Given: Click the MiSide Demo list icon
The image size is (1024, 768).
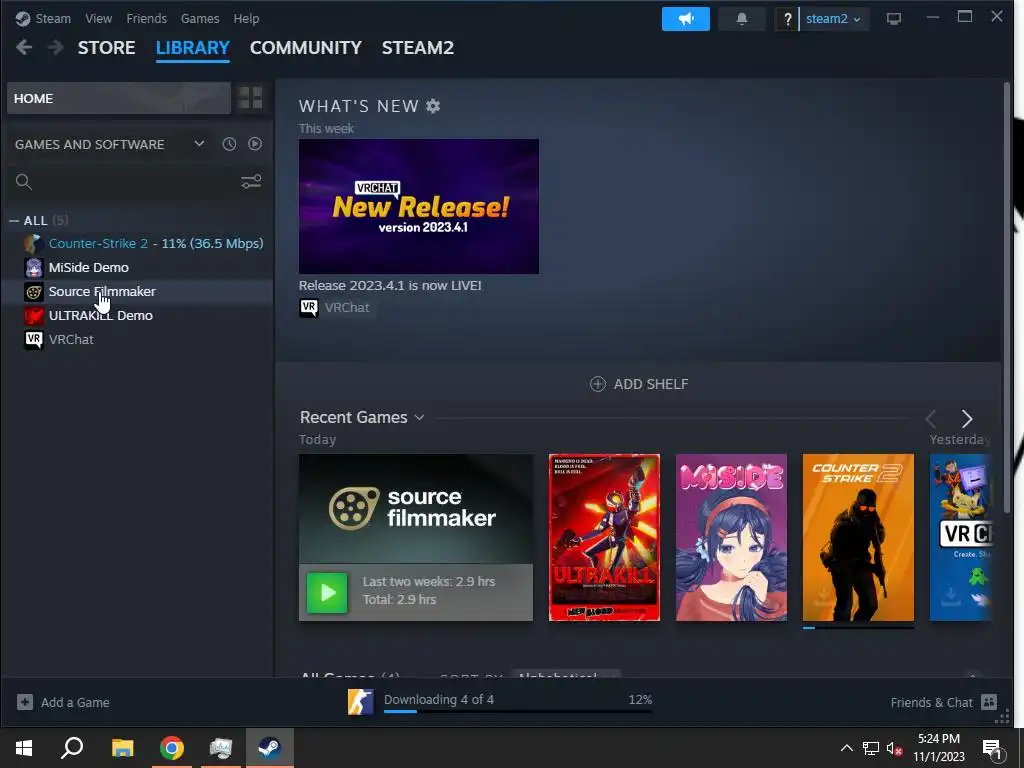Looking at the screenshot, I should [x=33, y=267].
